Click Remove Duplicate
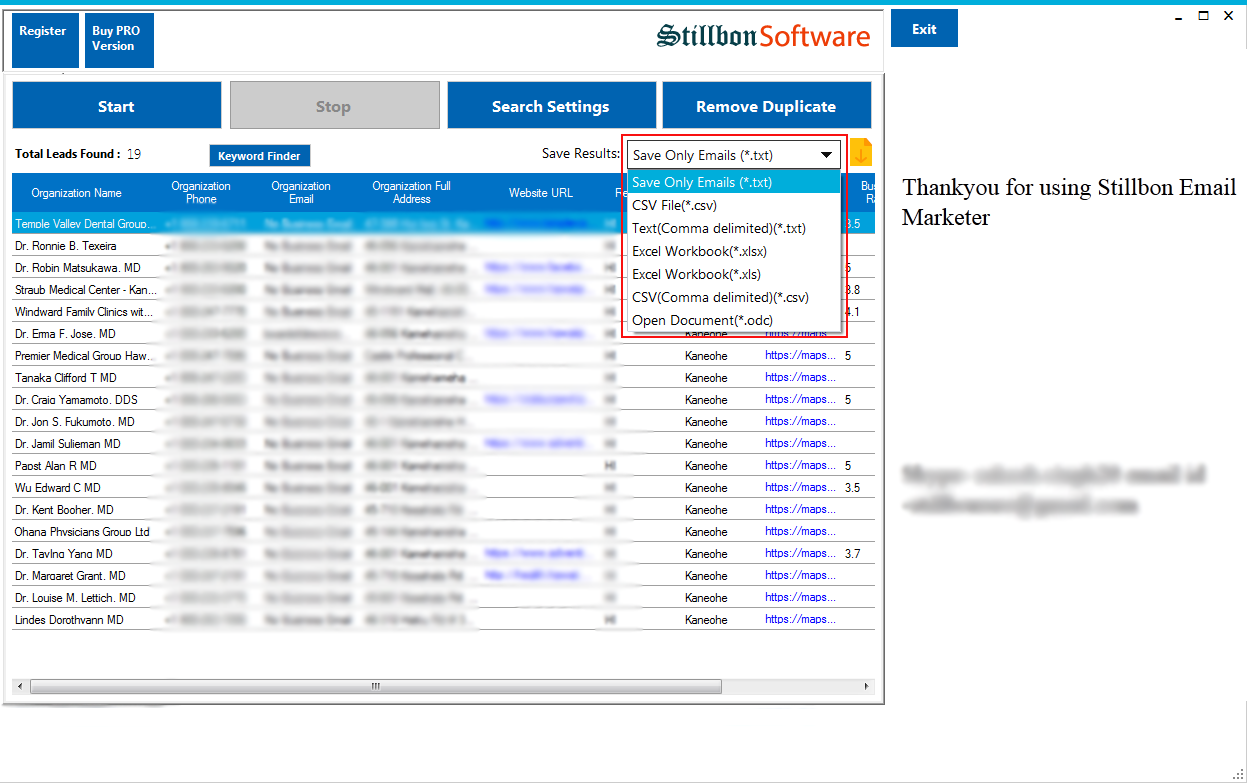This screenshot has width=1247, height=783. [x=766, y=105]
